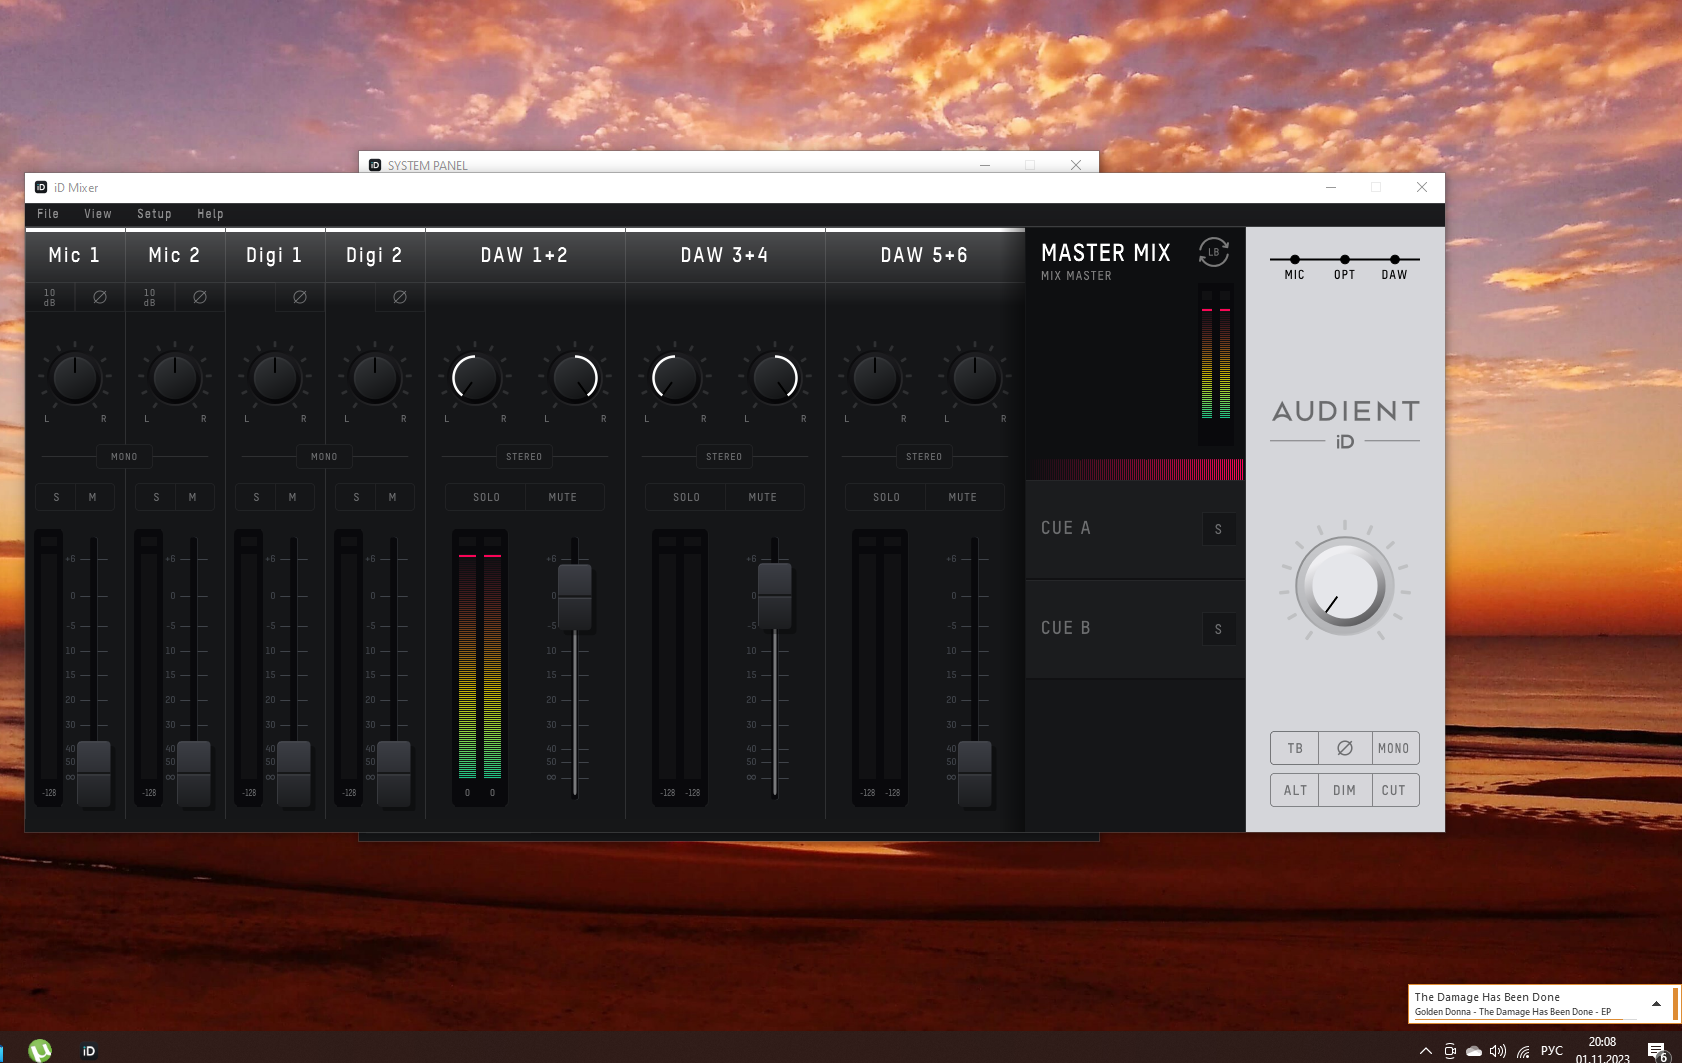This screenshot has height=1063, width=1682.
Task: Open the system volume tray icon
Action: [x=1498, y=1051]
